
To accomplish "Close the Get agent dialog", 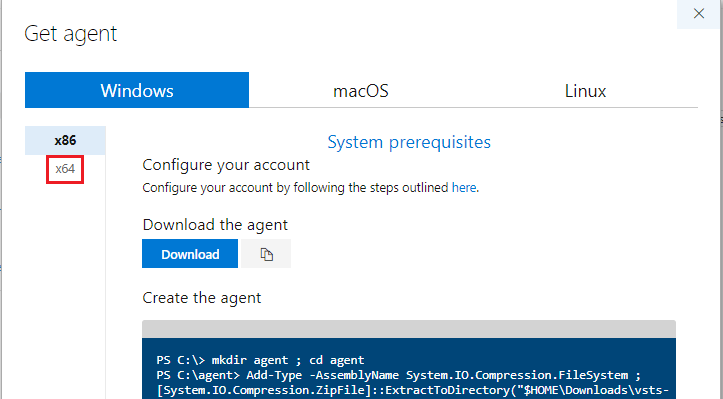I will click(699, 14).
